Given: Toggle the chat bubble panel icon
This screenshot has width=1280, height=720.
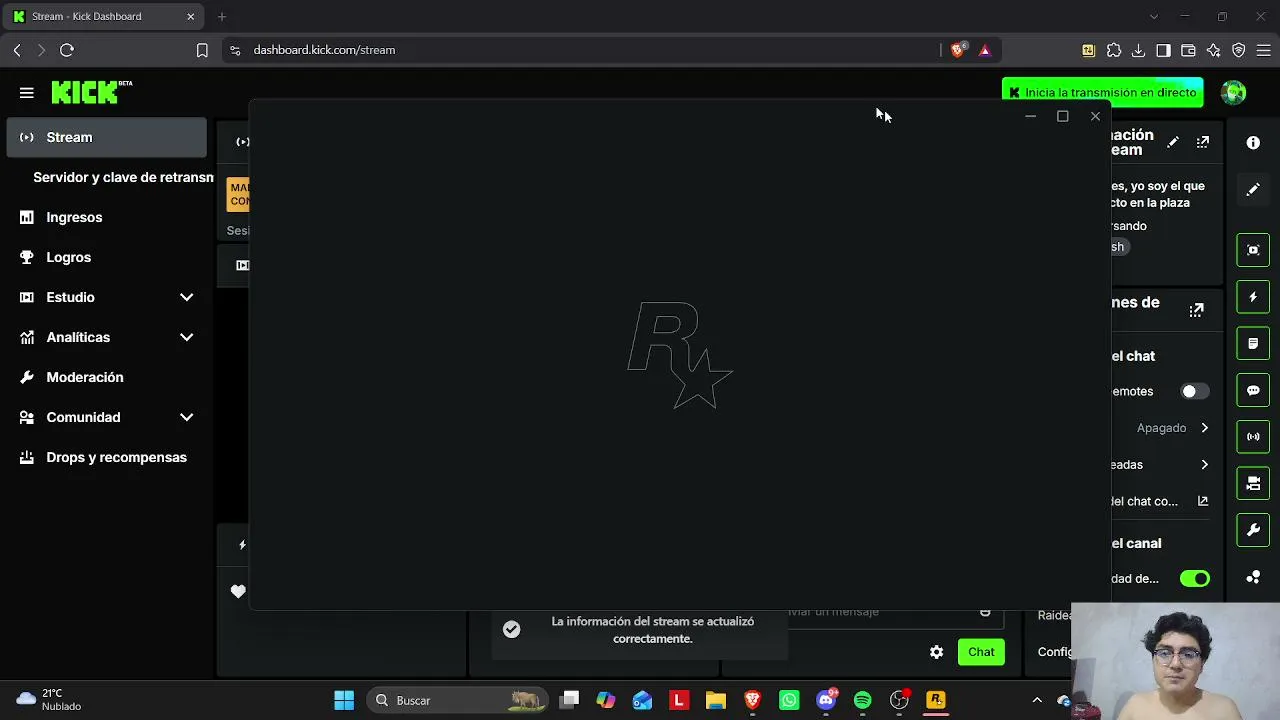Looking at the screenshot, I should click(x=1253, y=390).
